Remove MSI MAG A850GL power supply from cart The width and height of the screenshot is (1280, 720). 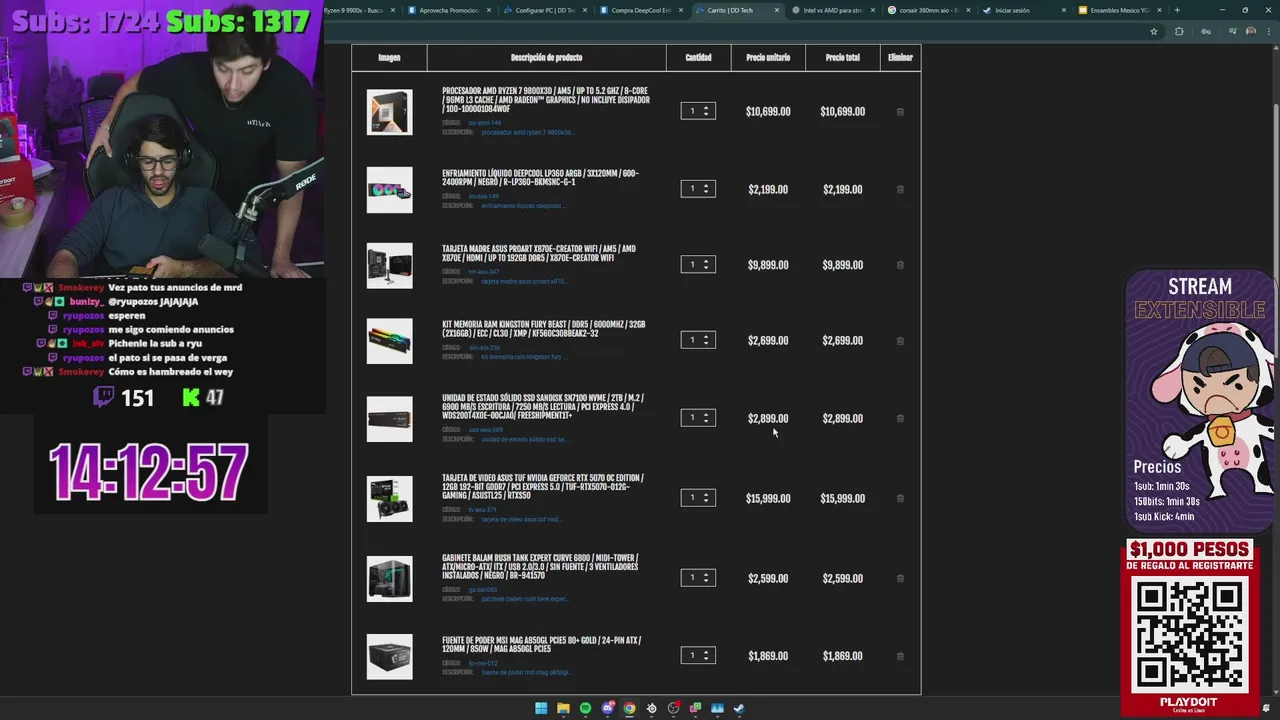[900, 656]
